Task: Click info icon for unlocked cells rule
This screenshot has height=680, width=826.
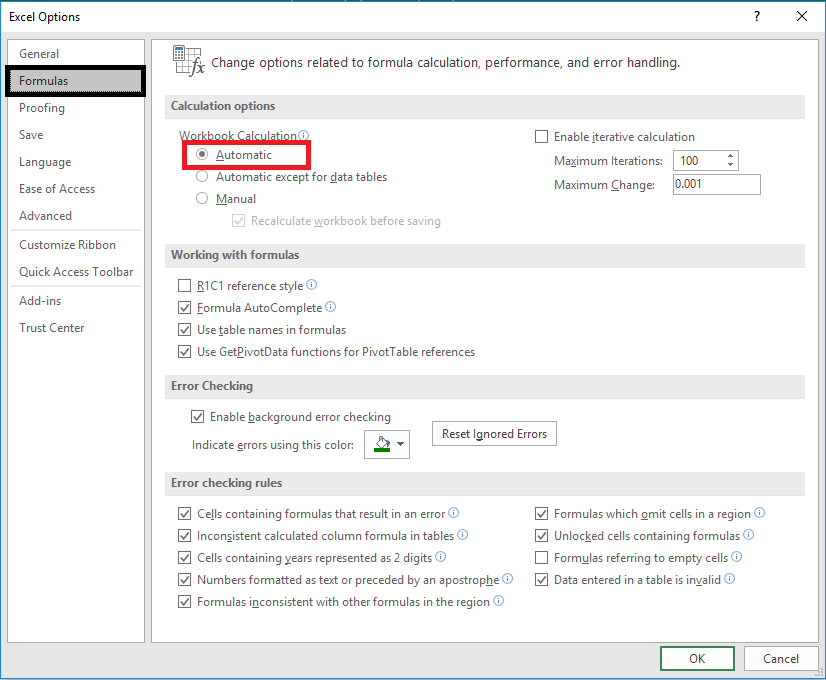Action: (x=749, y=535)
